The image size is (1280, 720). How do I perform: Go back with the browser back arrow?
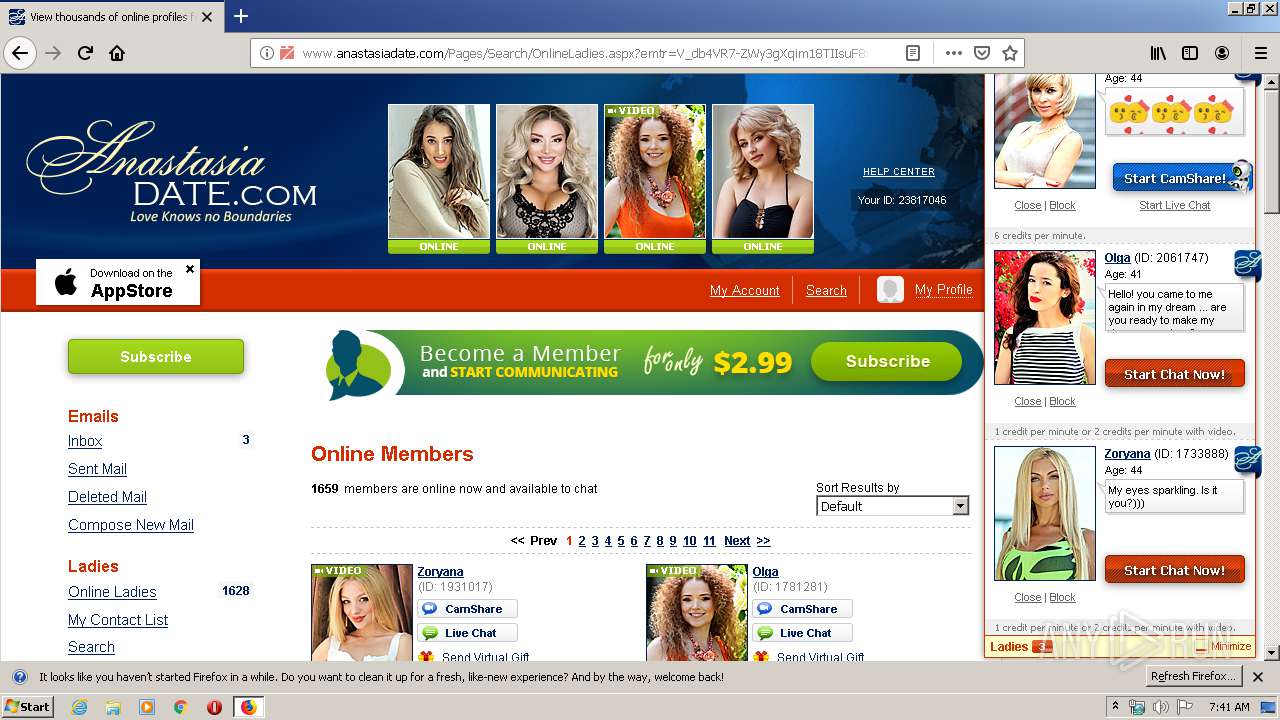point(20,53)
